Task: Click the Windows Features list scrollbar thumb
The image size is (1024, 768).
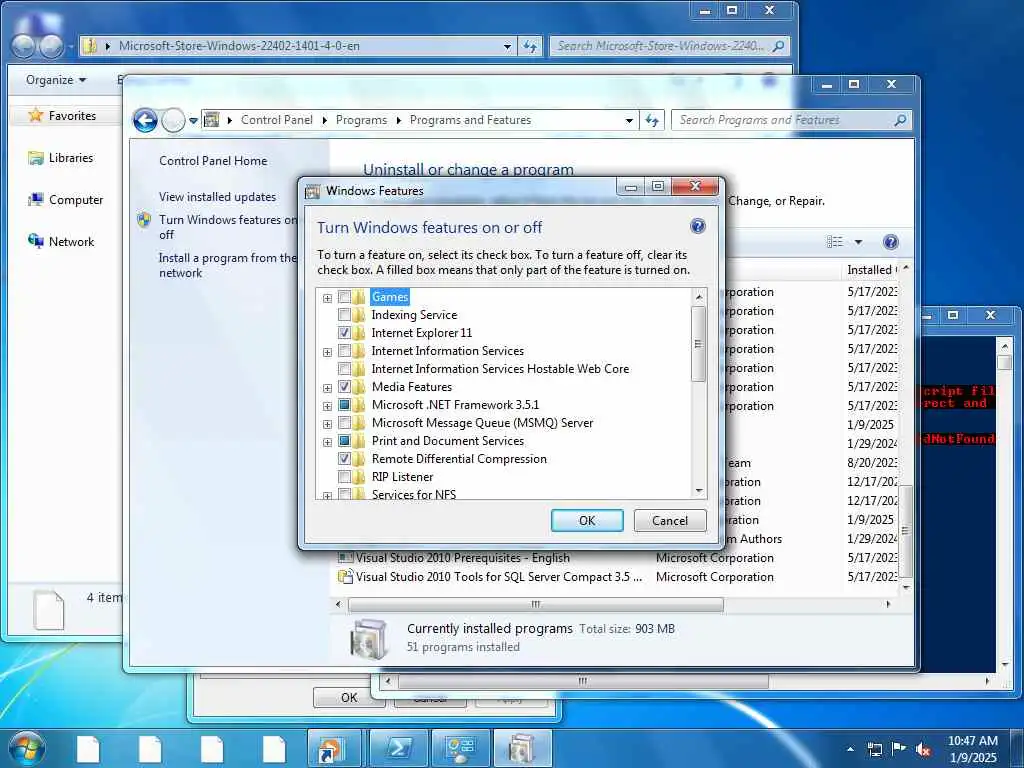Action: click(x=698, y=344)
